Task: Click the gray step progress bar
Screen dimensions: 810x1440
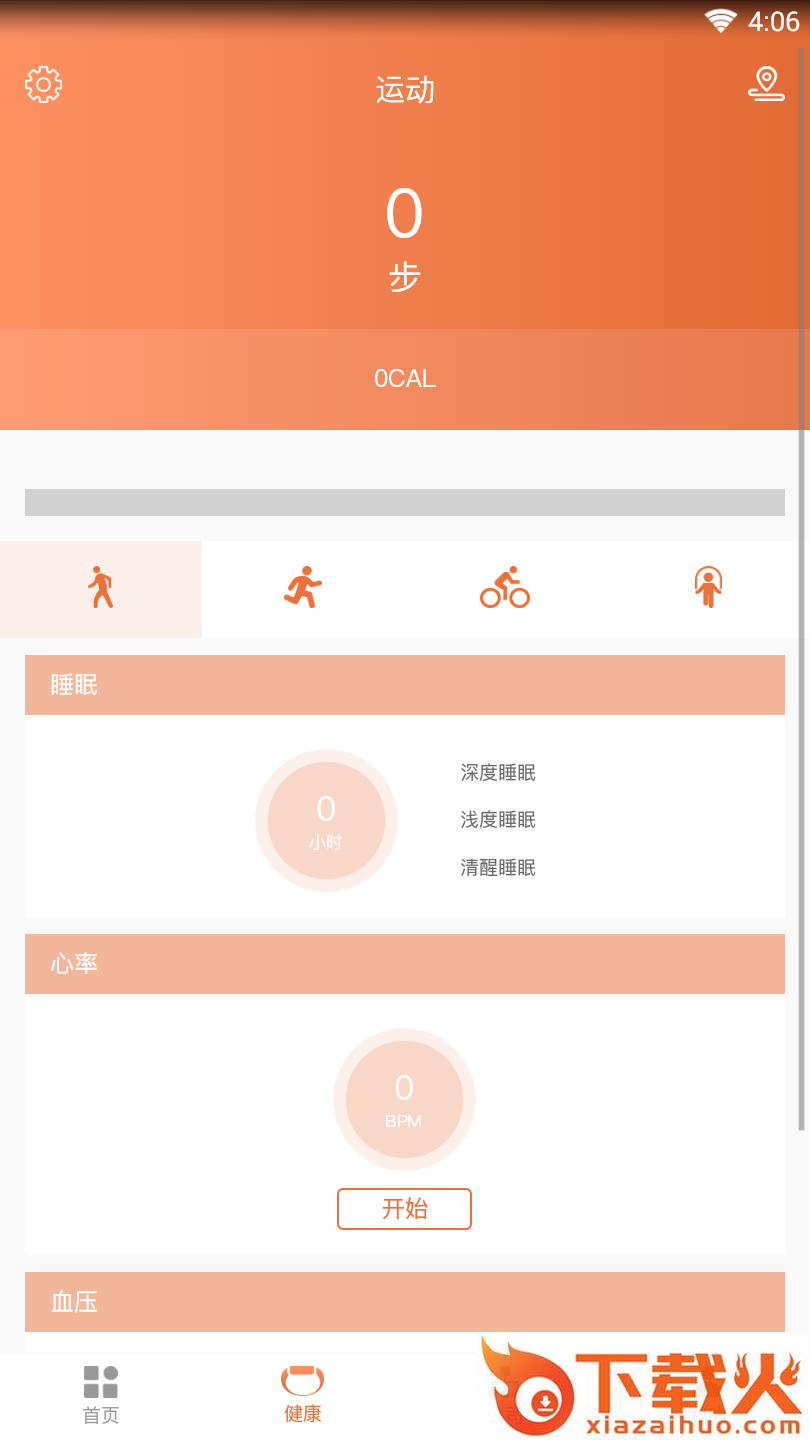Action: tap(405, 502)
